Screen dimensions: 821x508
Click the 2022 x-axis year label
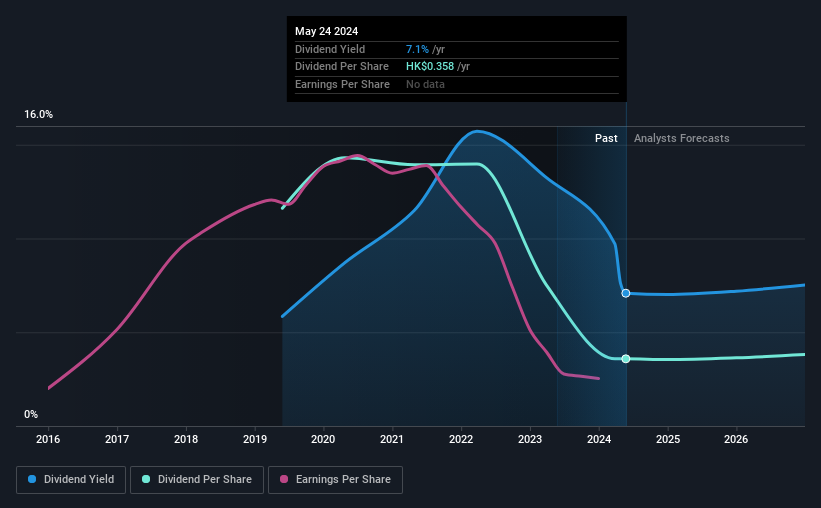(x=461, y=439)
